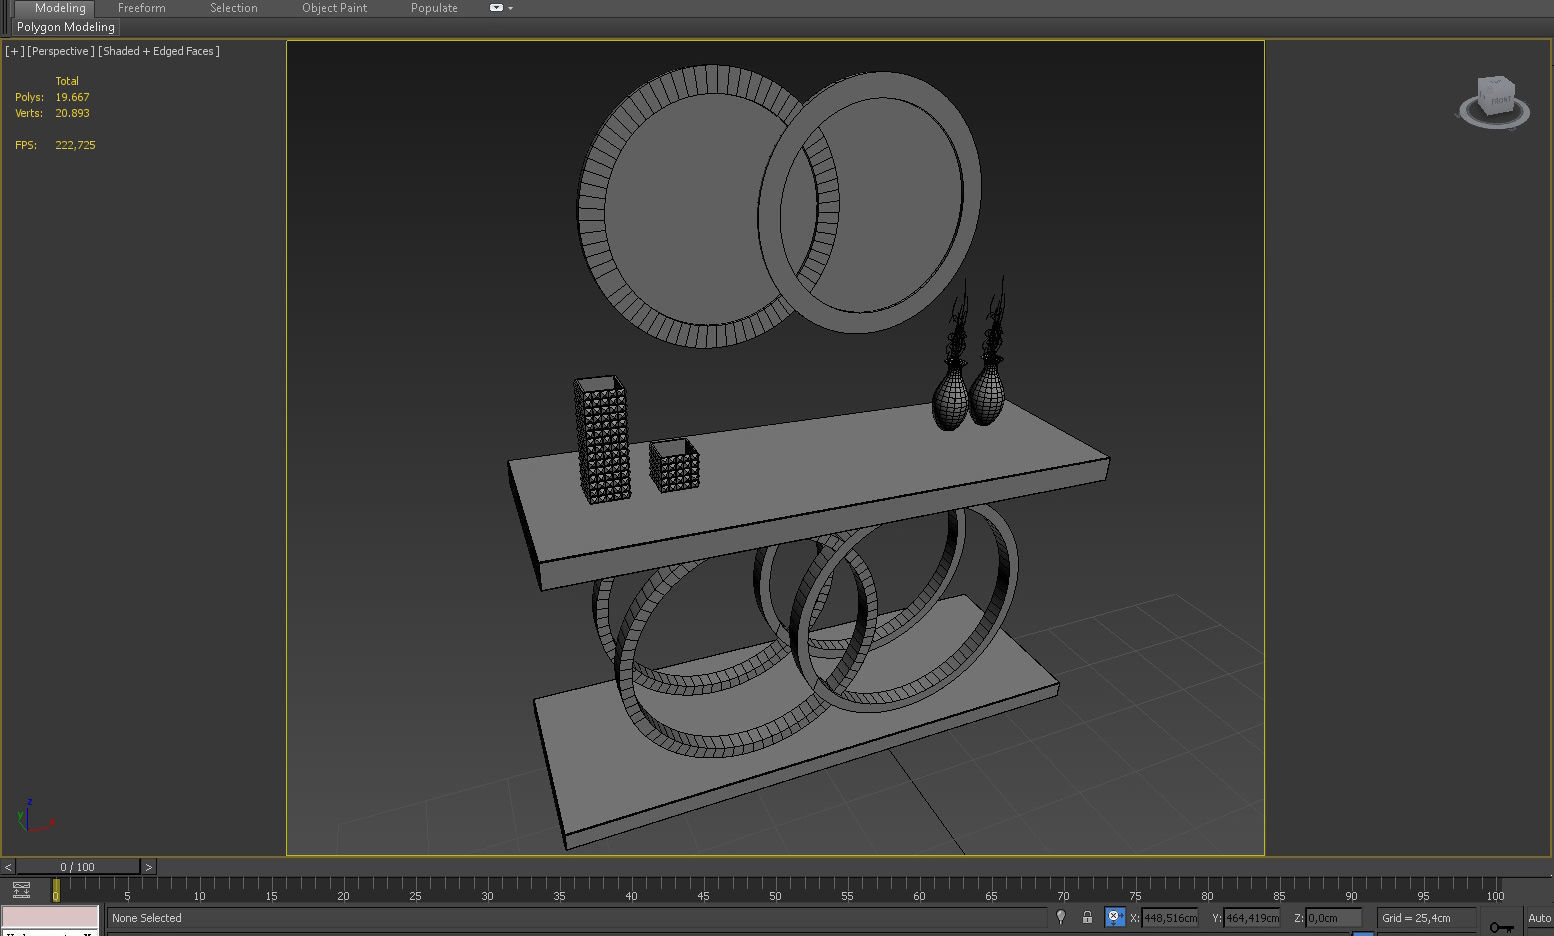Open the Modeling ribbon tab

click(60, 8)
